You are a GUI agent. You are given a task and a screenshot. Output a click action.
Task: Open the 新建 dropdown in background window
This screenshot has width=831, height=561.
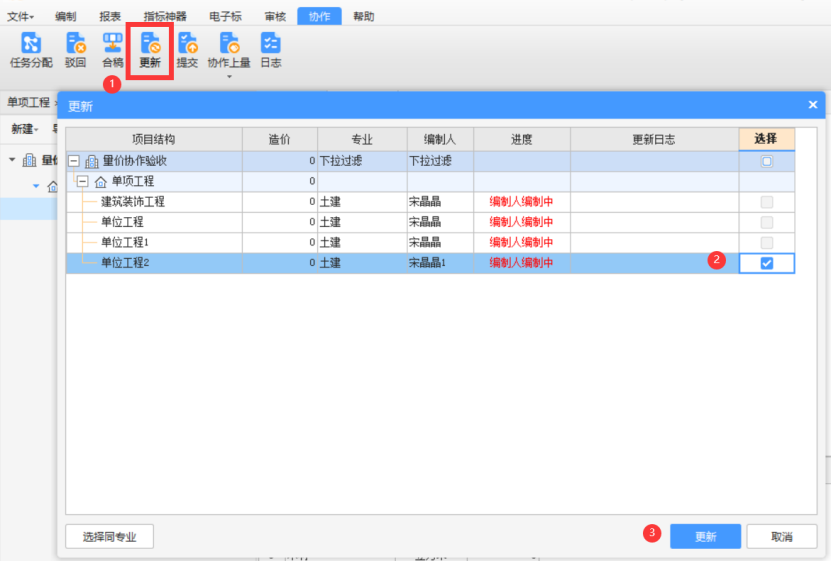pyautogui.click(x=25, y=129)
